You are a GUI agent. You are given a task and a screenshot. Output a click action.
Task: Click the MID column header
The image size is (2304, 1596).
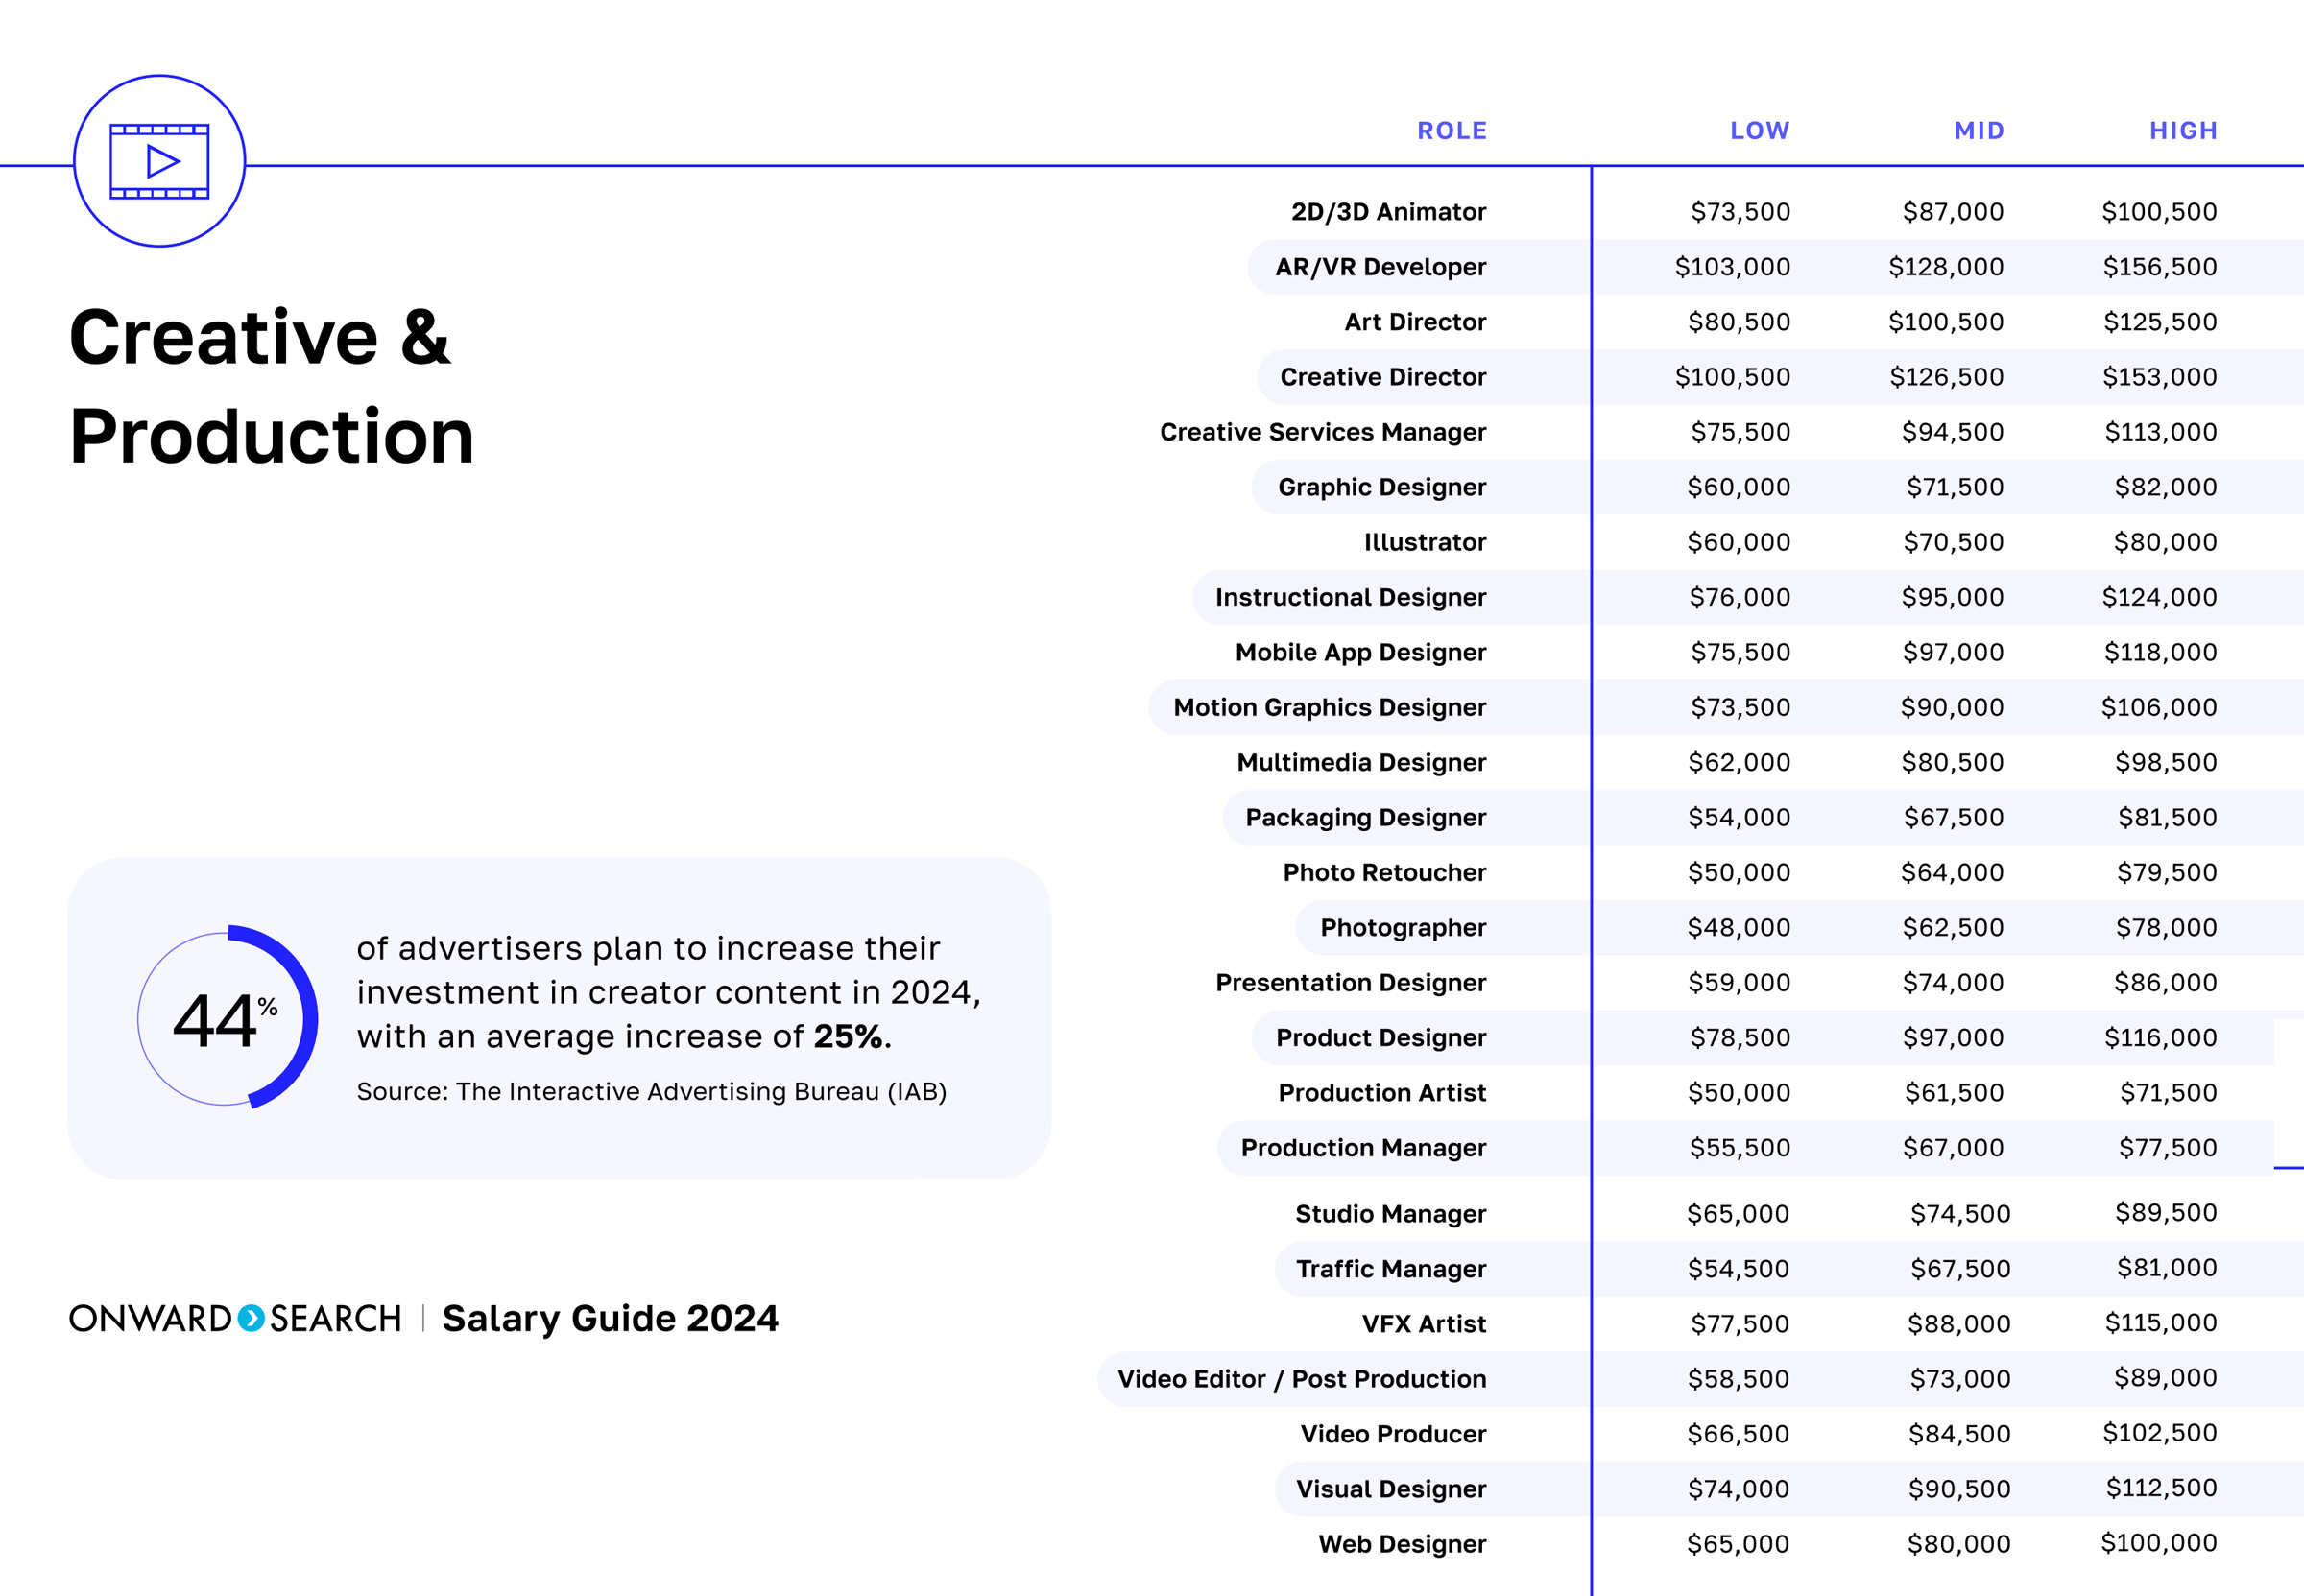click(x=1978, y=131)
